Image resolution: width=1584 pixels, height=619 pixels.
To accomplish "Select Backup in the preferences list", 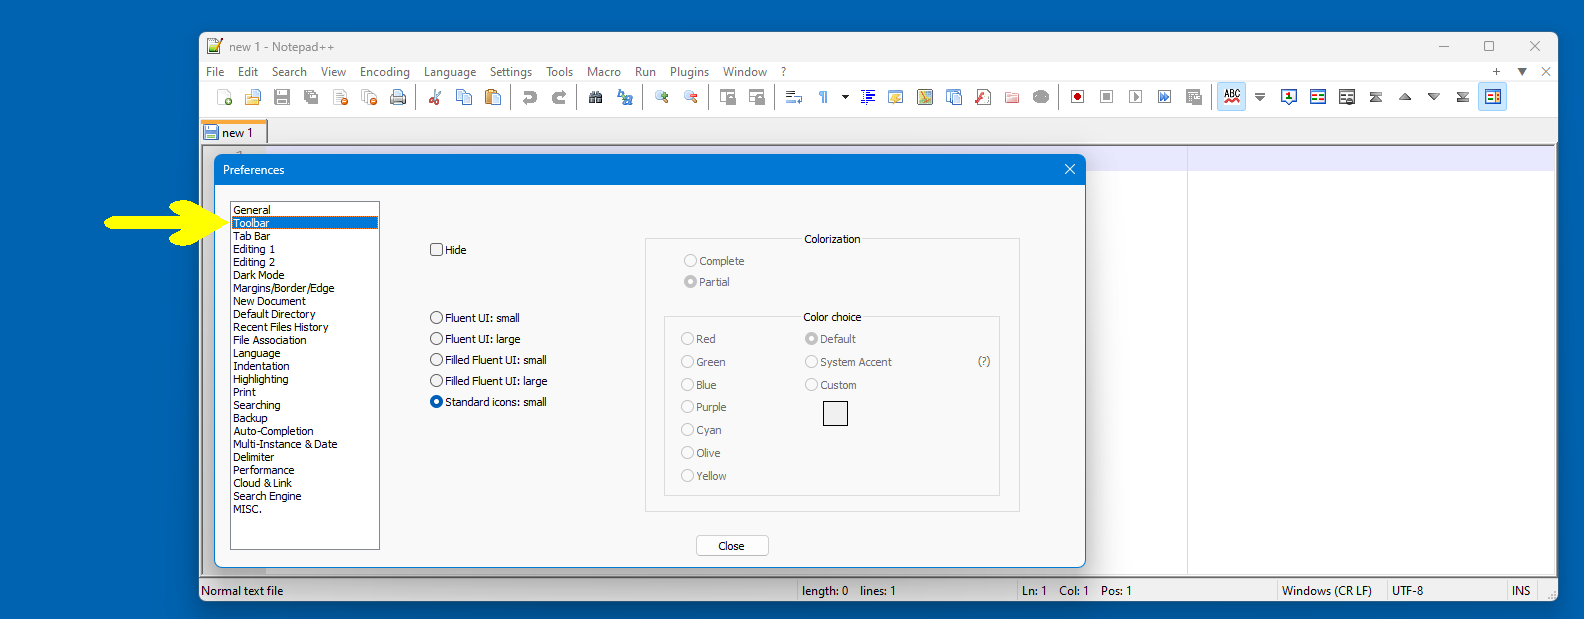I will [250, 418].
